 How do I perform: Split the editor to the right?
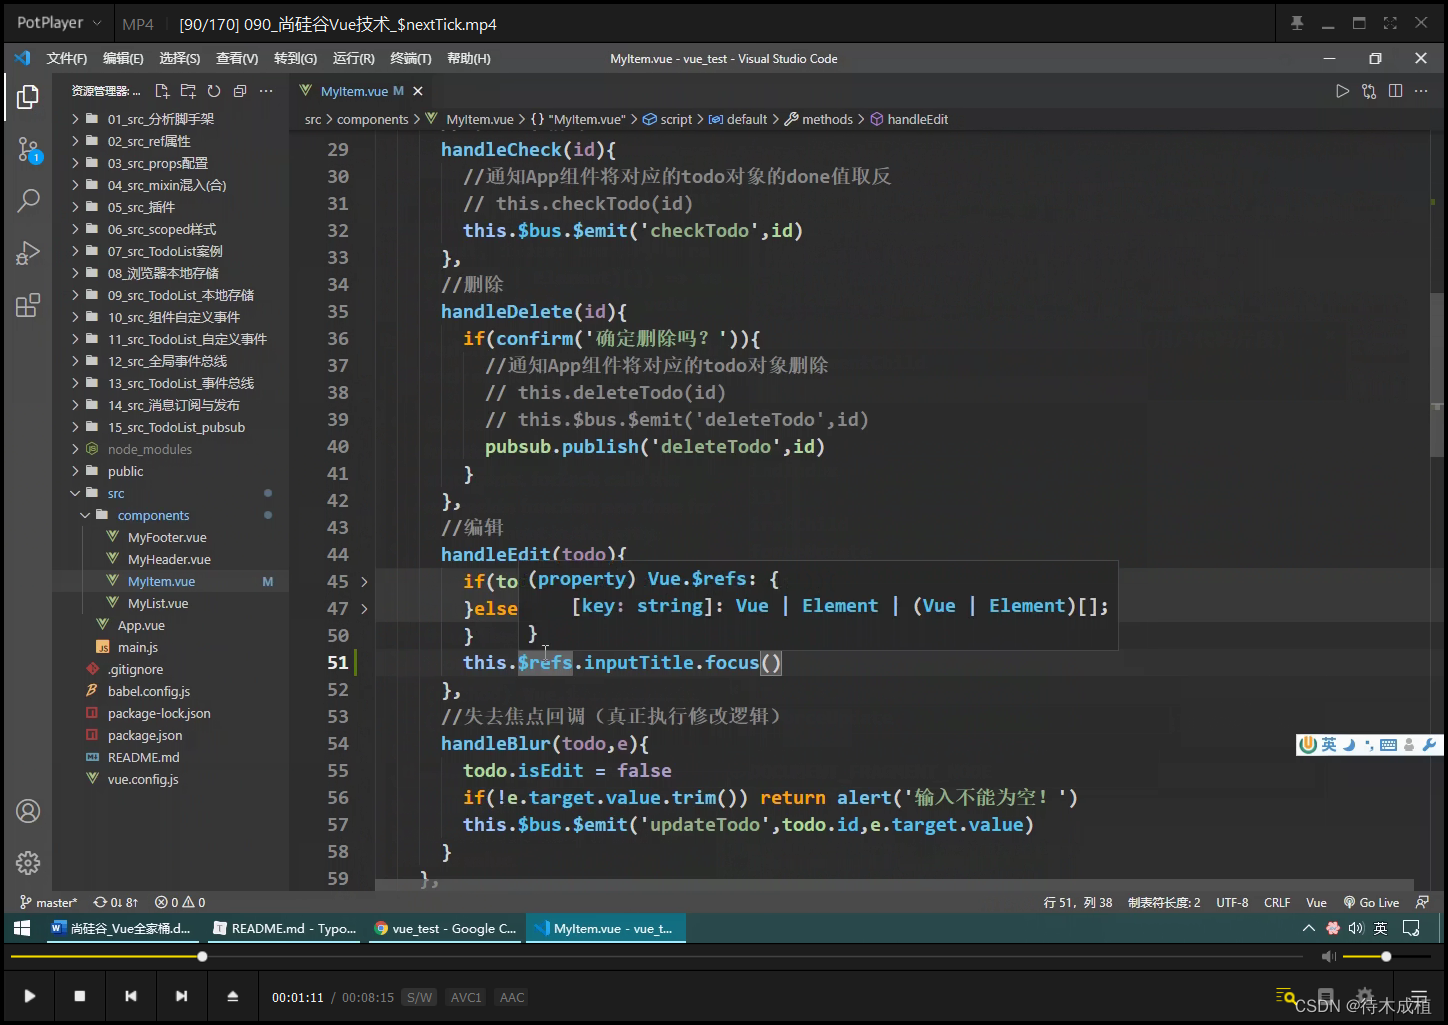(1395, 91)
